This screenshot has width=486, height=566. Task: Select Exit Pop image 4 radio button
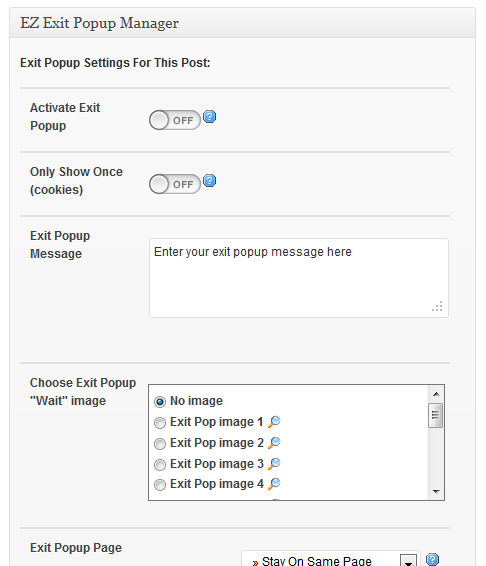(x=160, y=485)
